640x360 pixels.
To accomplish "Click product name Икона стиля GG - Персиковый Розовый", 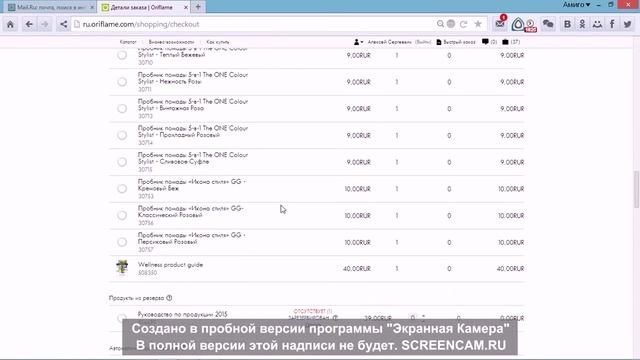I will pos(192,238).
